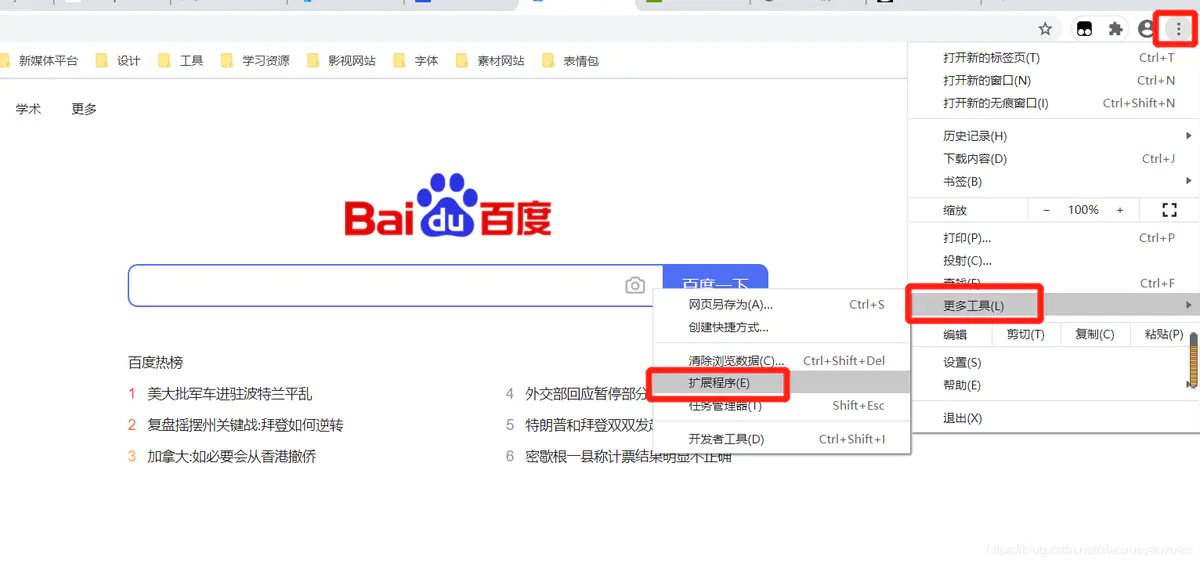Open 扩展程序(E) in the submenu
This screenshot has height=564, width=1200.
coord(782,383)
